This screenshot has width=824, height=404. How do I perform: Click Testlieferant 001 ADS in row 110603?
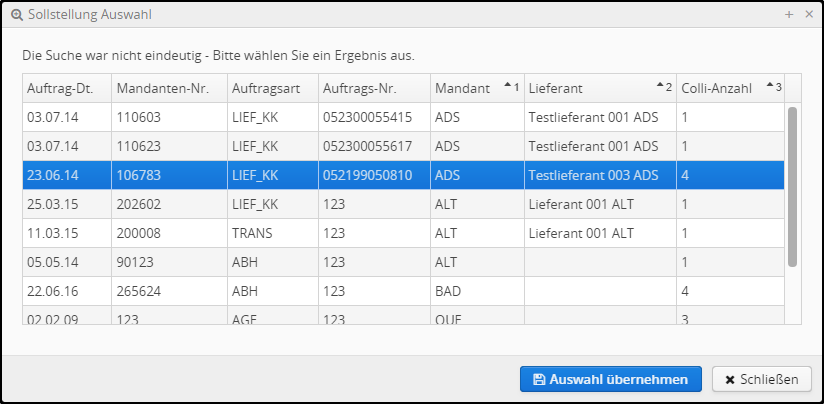[600, 117]
